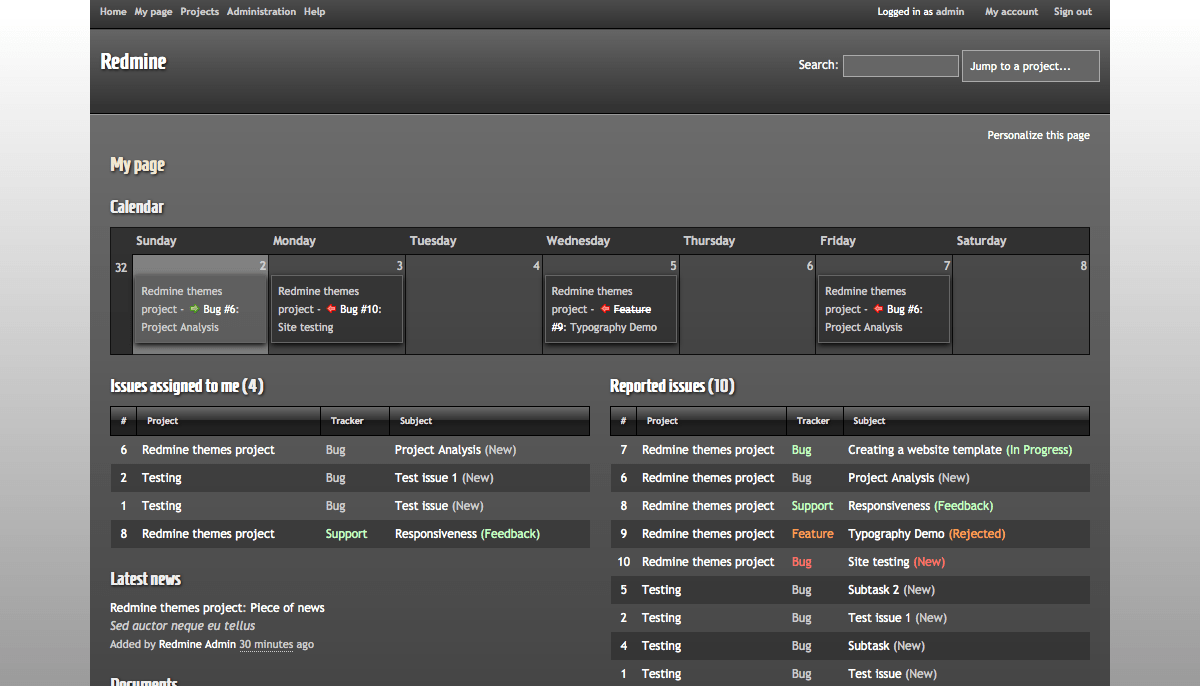Open issue number 10 in Reported issues
Image resolution: width=1200 pixels, height=686 pixels.
[624, 562]
